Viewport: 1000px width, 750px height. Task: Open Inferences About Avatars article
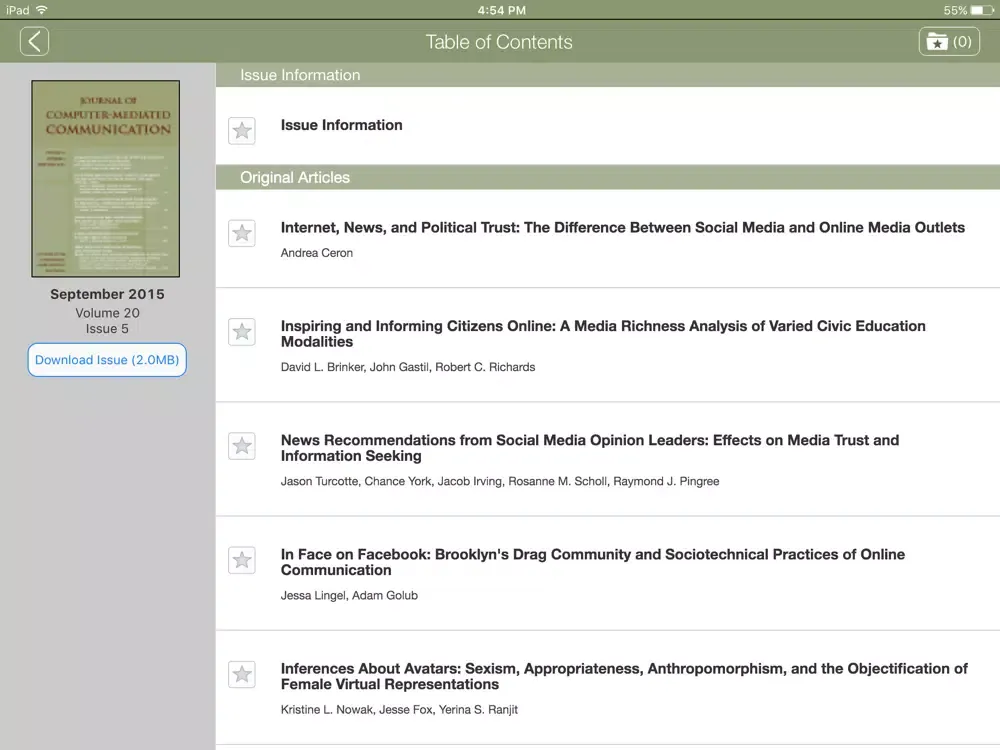(624, 676)
